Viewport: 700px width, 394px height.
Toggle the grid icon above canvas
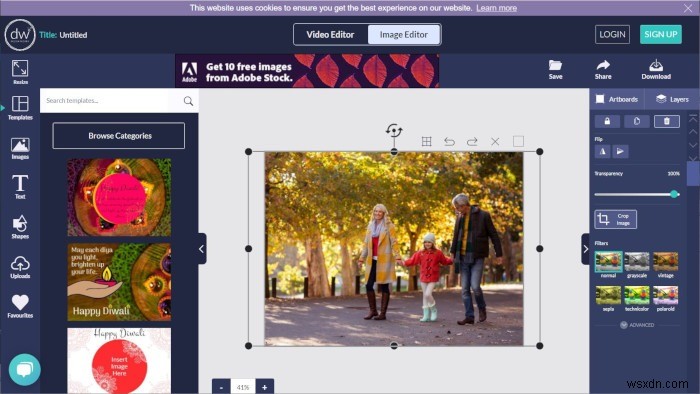point(426,141)
